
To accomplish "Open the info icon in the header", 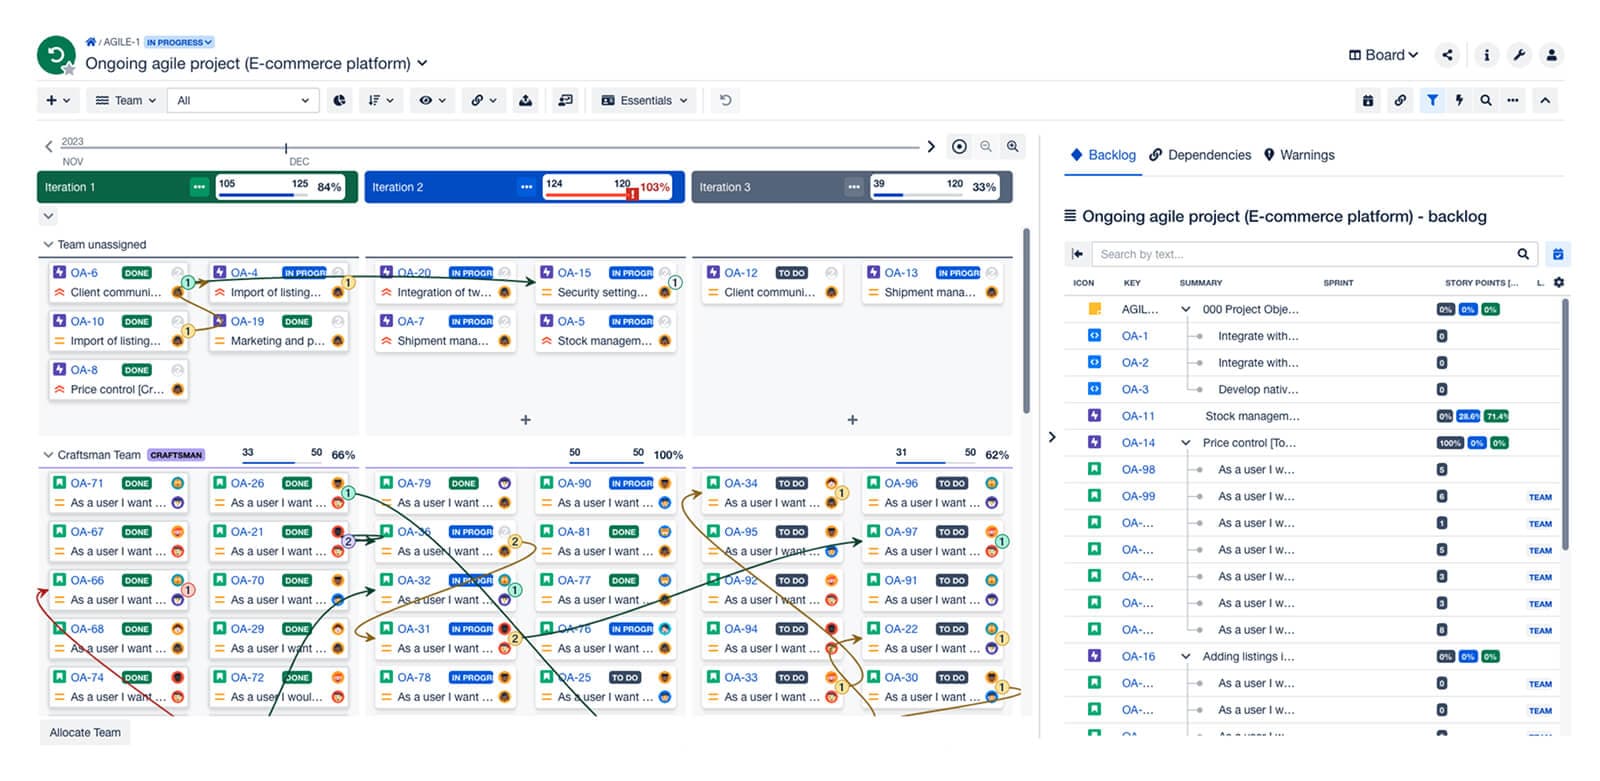I will pyautogui.click(x=1486, y=55).
